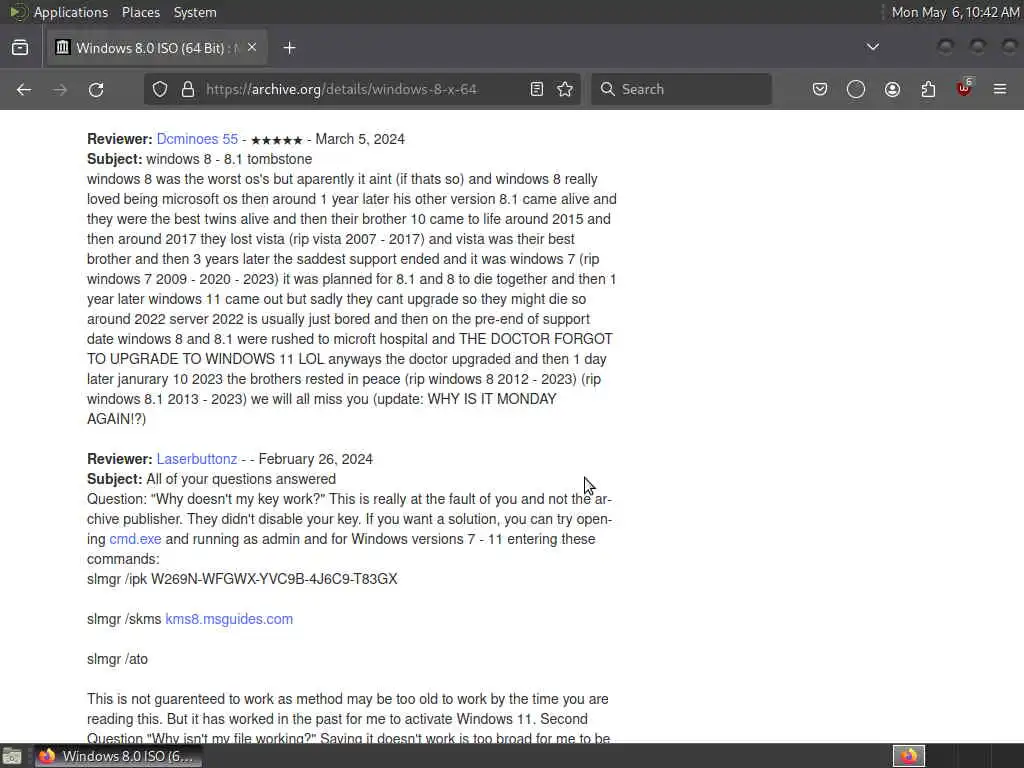This screenshot has width=1024, height=768.
Task: Open the Firefox hamburger menu
Action: tap(1000, 89)
